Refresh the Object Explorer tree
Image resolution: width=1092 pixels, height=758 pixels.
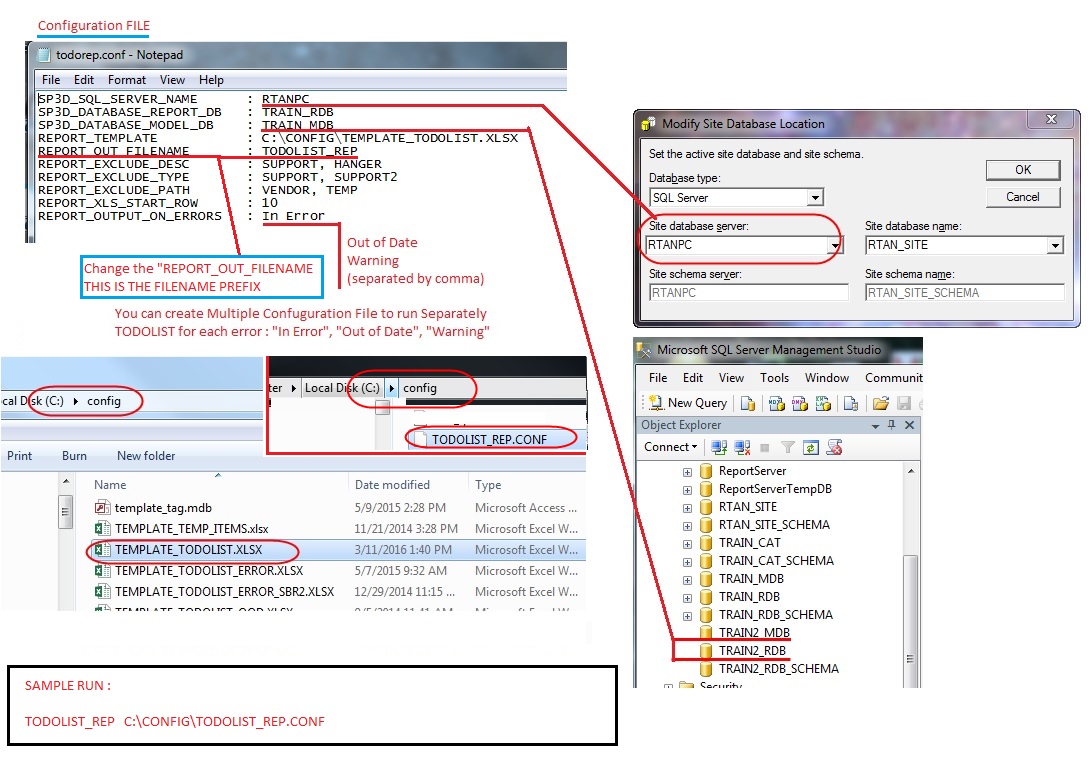(x=812, y=447)
